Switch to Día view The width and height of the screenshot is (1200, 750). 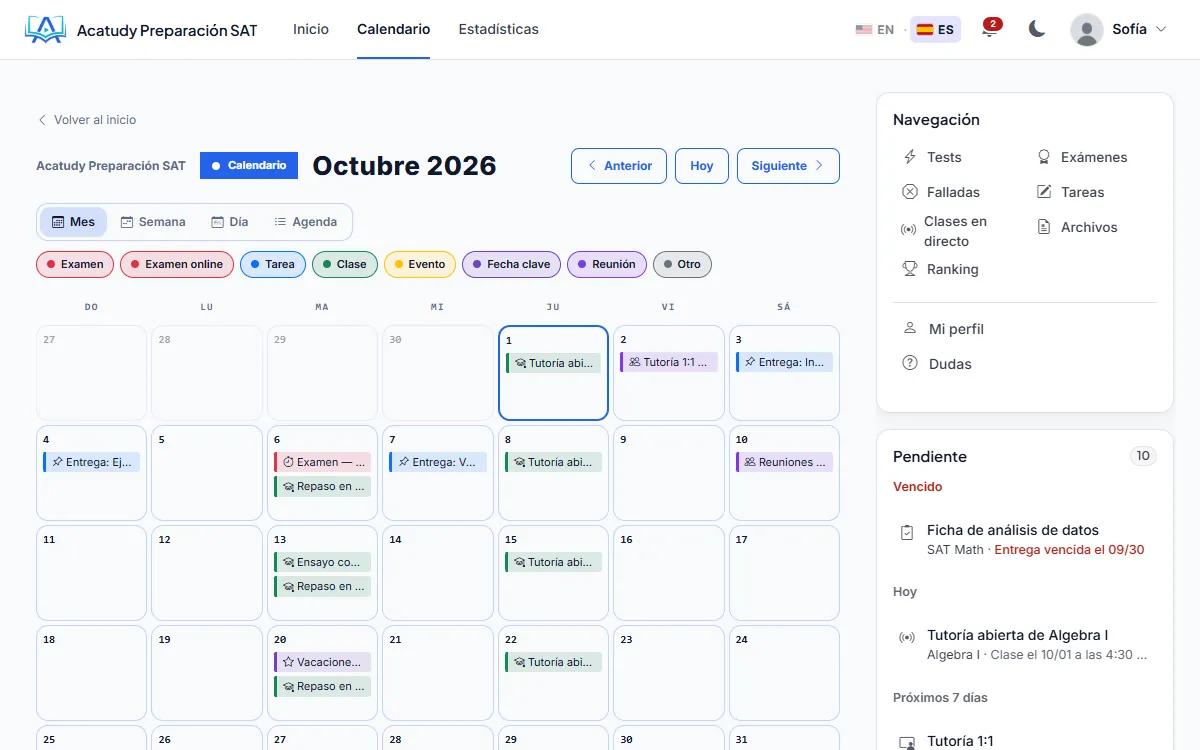pyautogui.click(x=230, y=222)
